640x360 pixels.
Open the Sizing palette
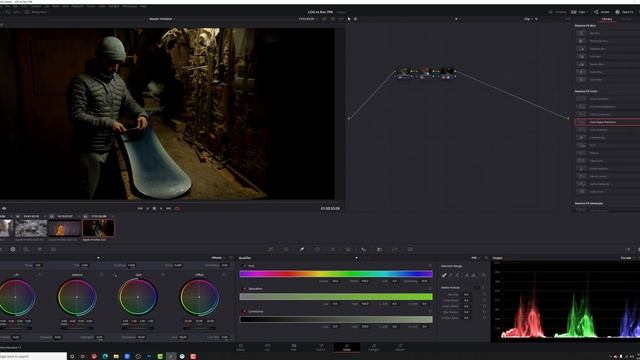coord(395,249)
